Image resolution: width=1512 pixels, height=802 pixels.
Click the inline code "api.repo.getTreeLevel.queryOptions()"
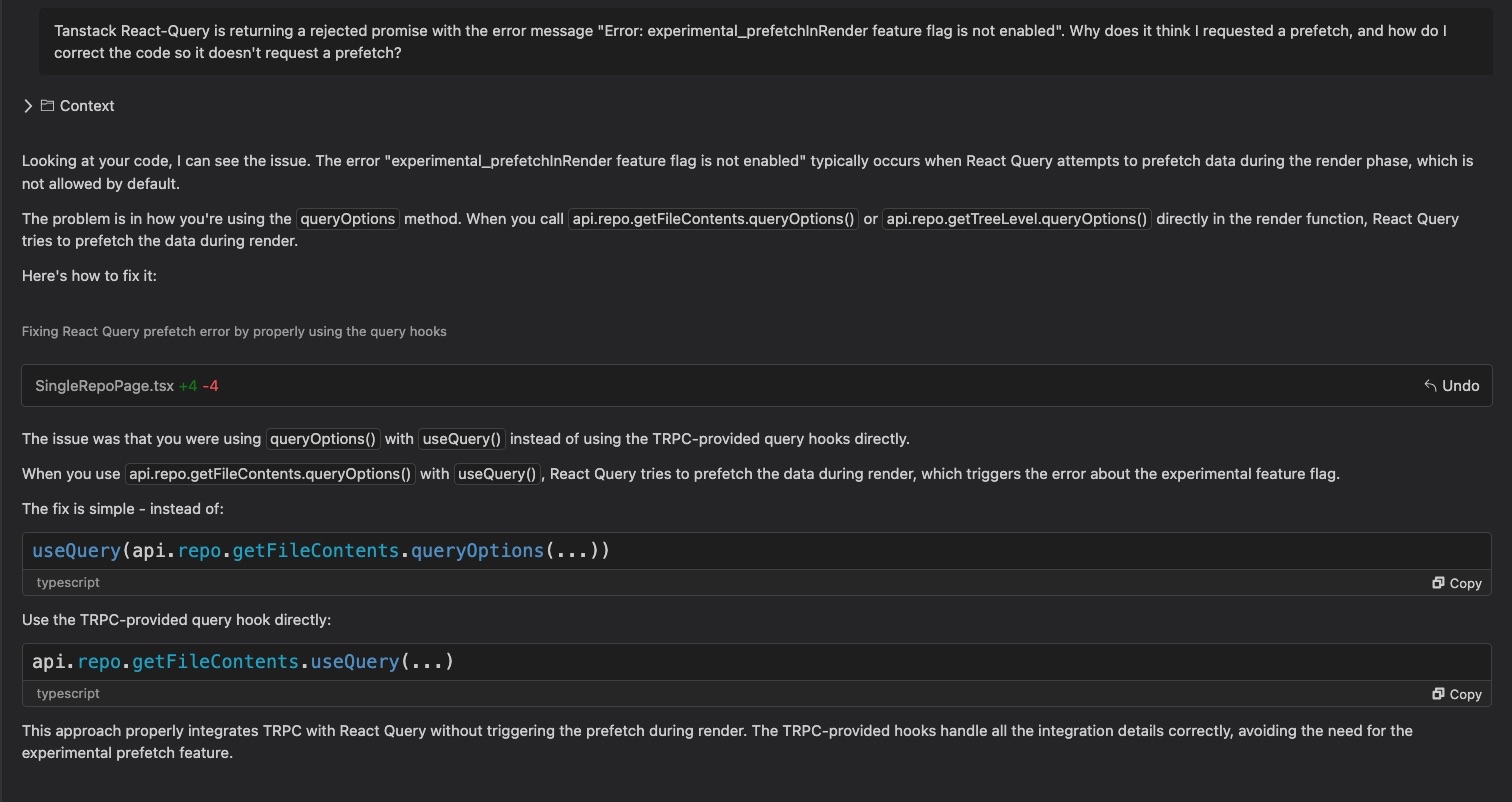click(1017, 219)
